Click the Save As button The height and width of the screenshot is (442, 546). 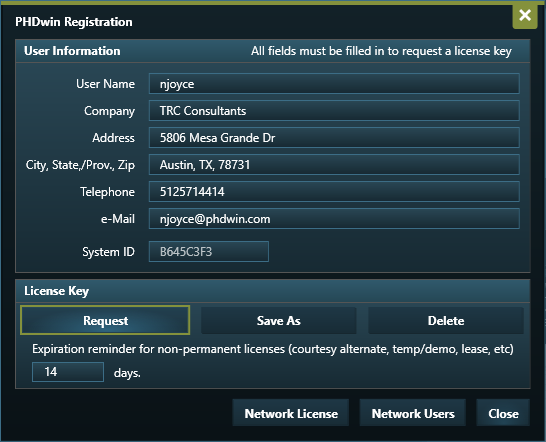(279, 320)
